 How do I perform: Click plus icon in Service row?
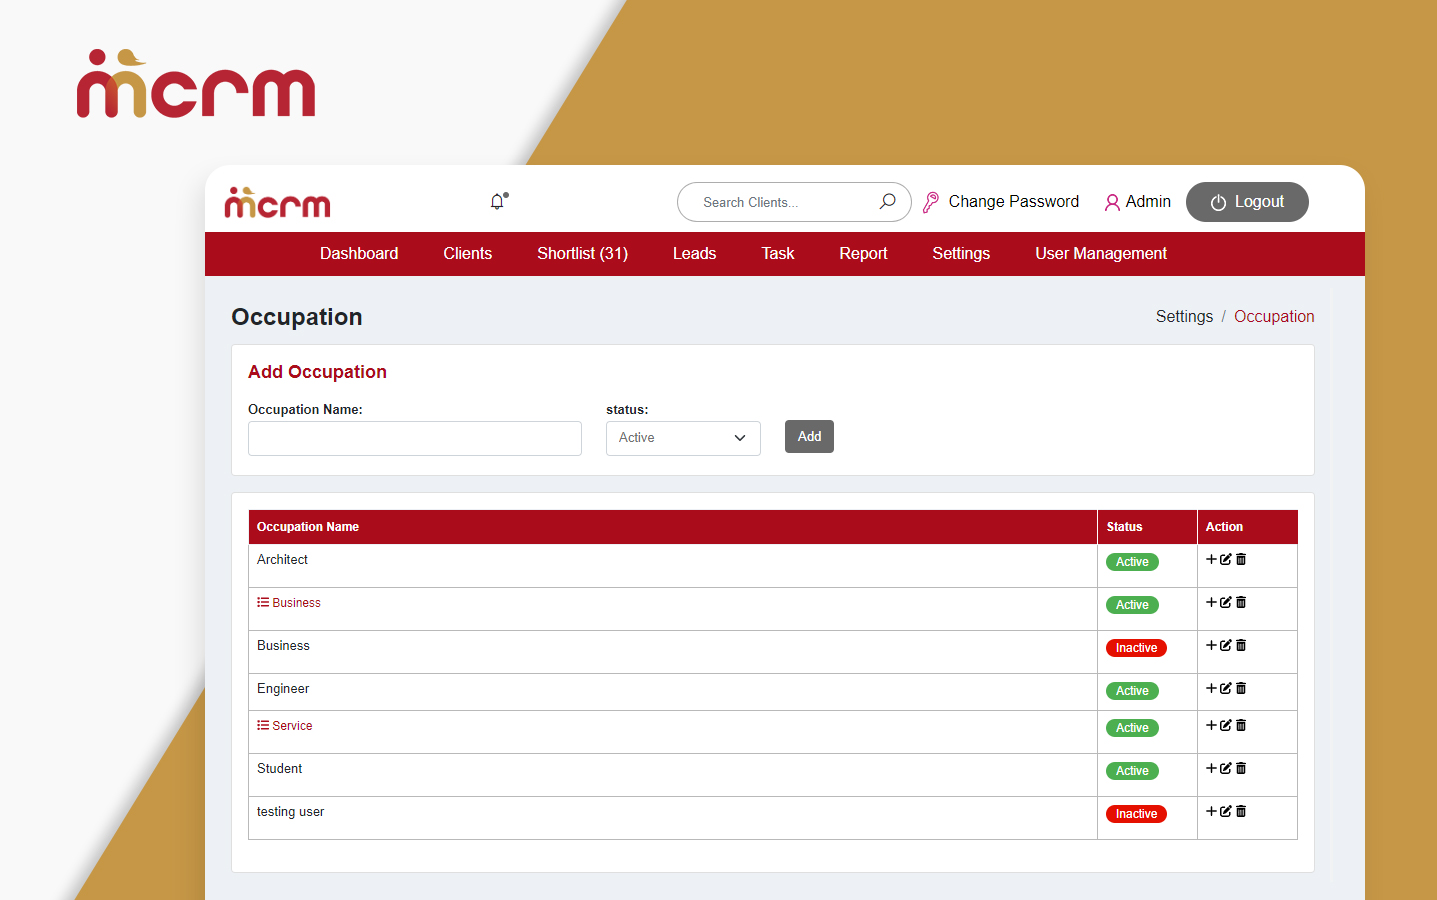1211,725
